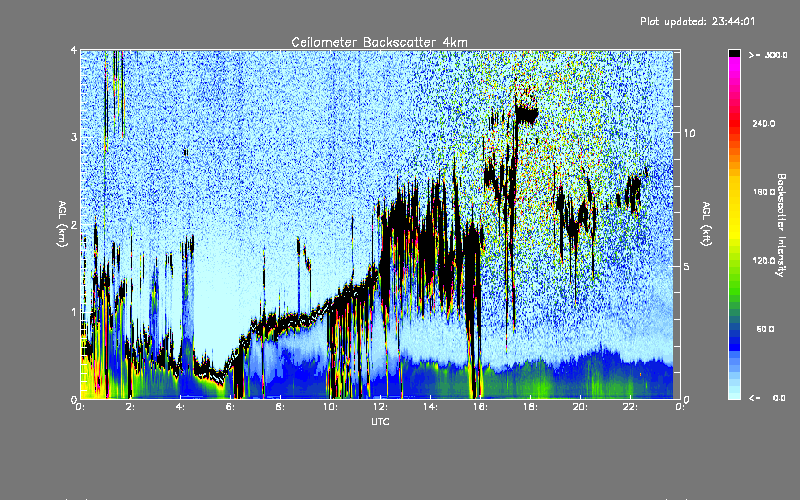
Task: Click the 'Ceilometer Backscatter 4km' plot title
Action: (379, 42)
